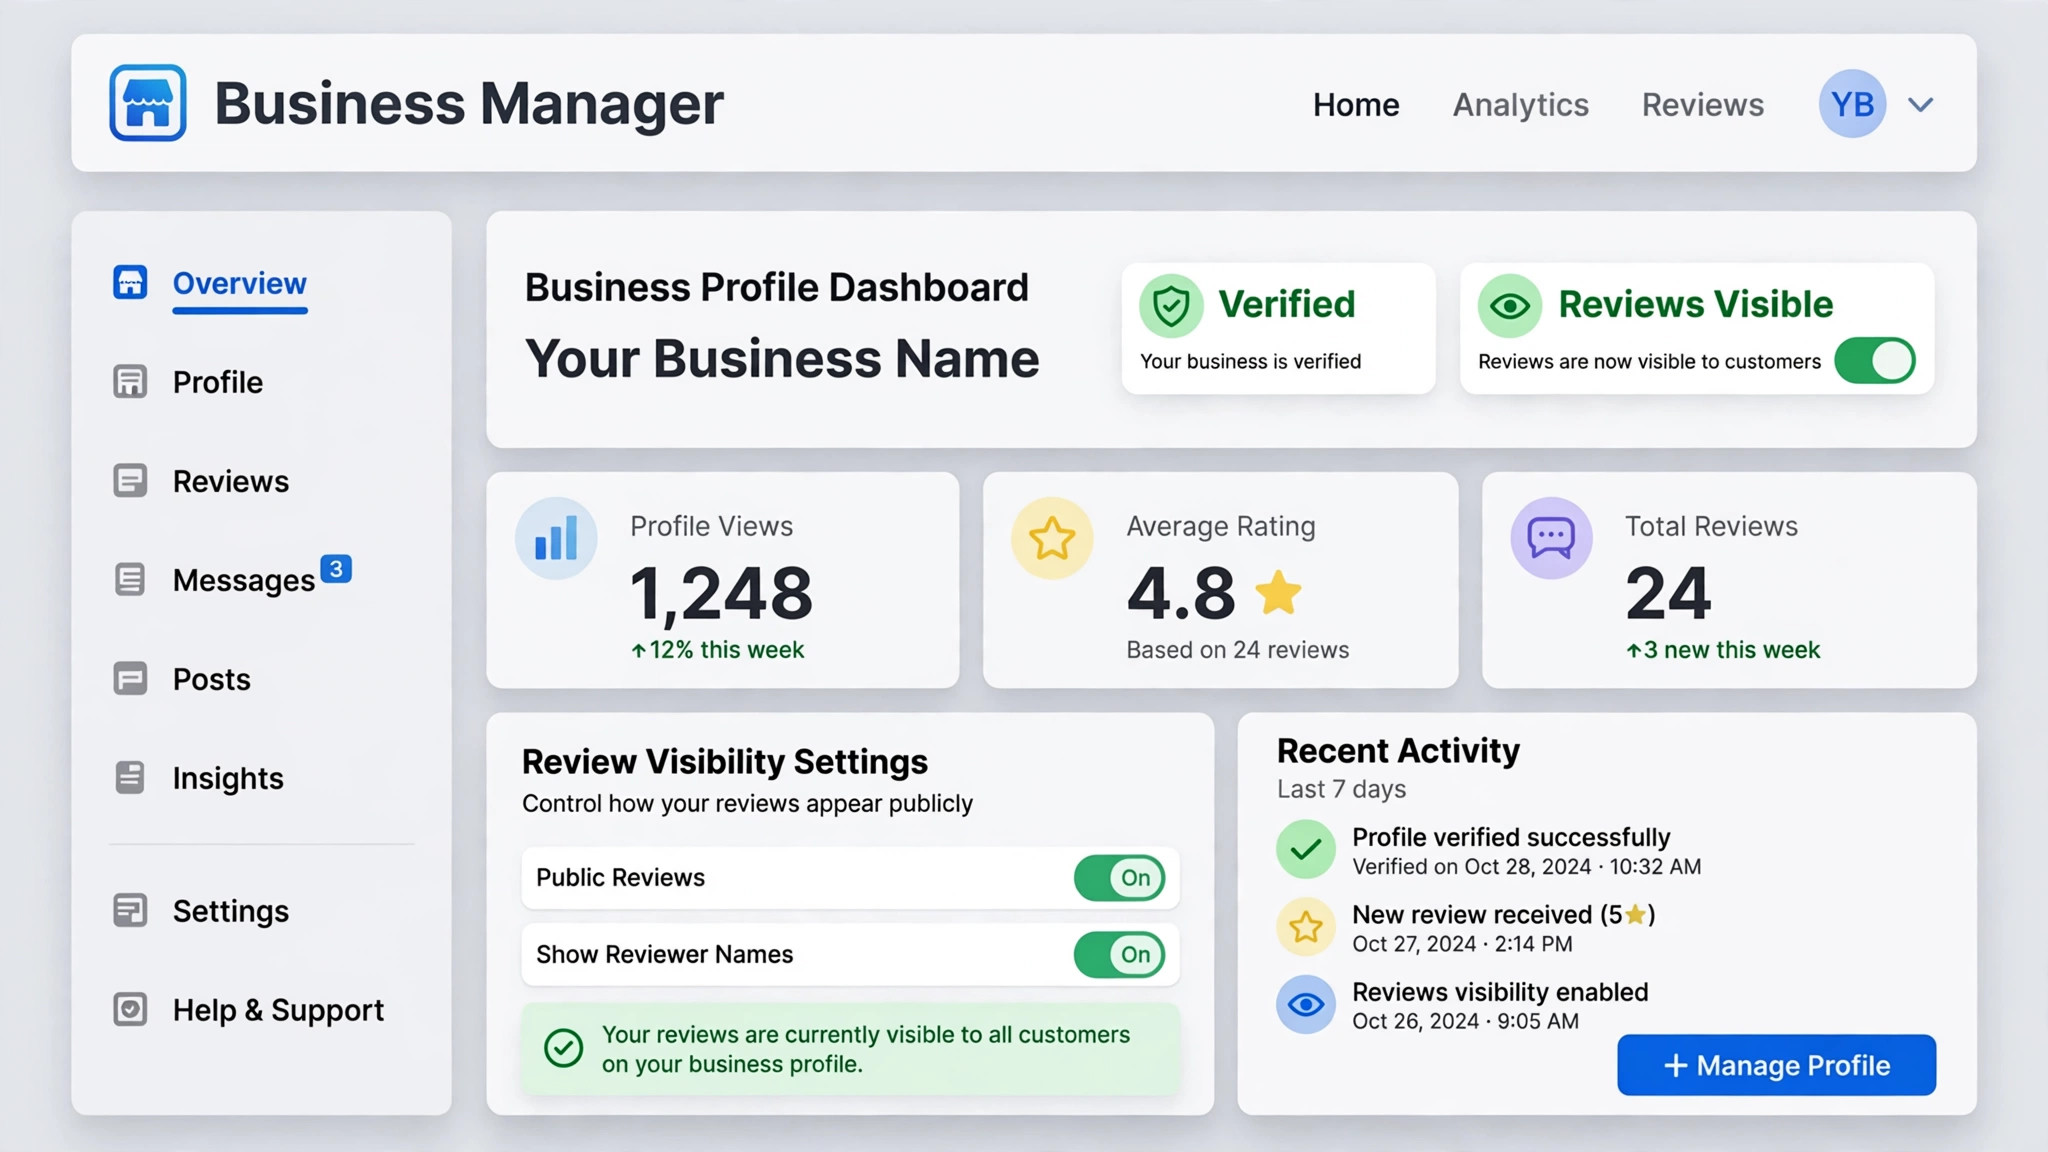This screenshot has width=2048, height=1152.
Task: Click the Overview storefront icon in sidebar
Action: pos(130,283)
